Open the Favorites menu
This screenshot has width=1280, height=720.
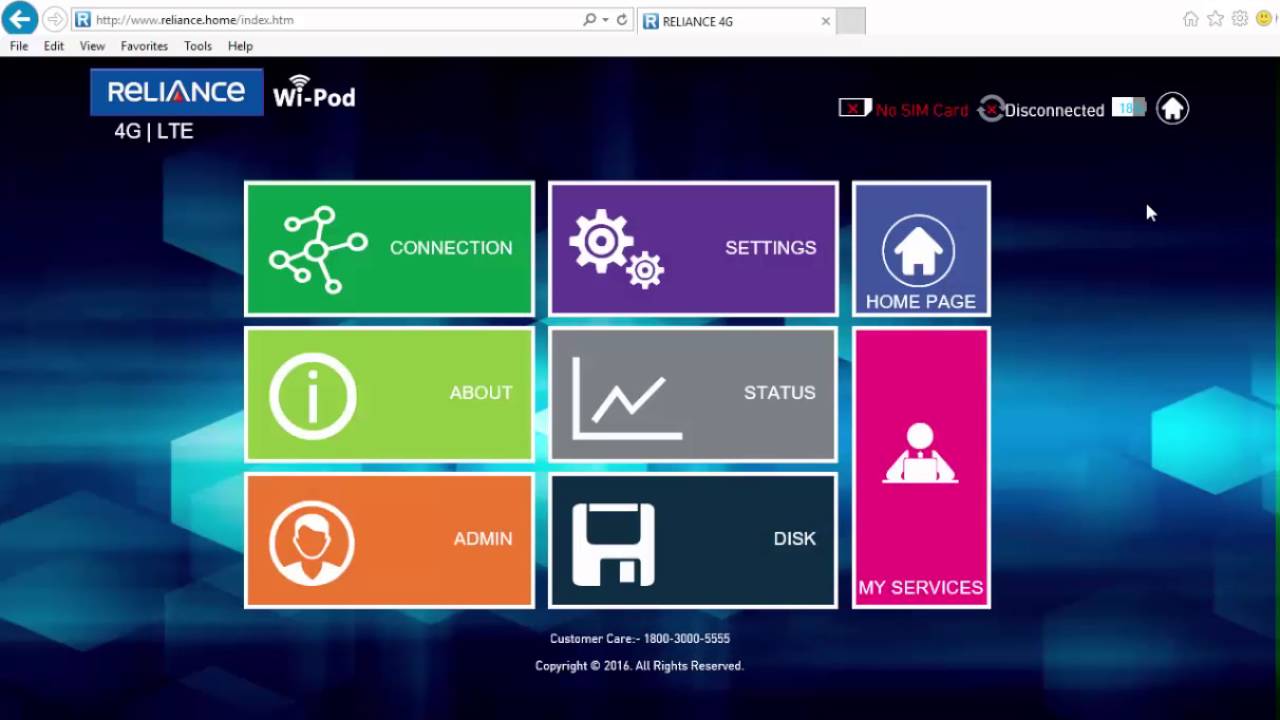click(144, 46)
